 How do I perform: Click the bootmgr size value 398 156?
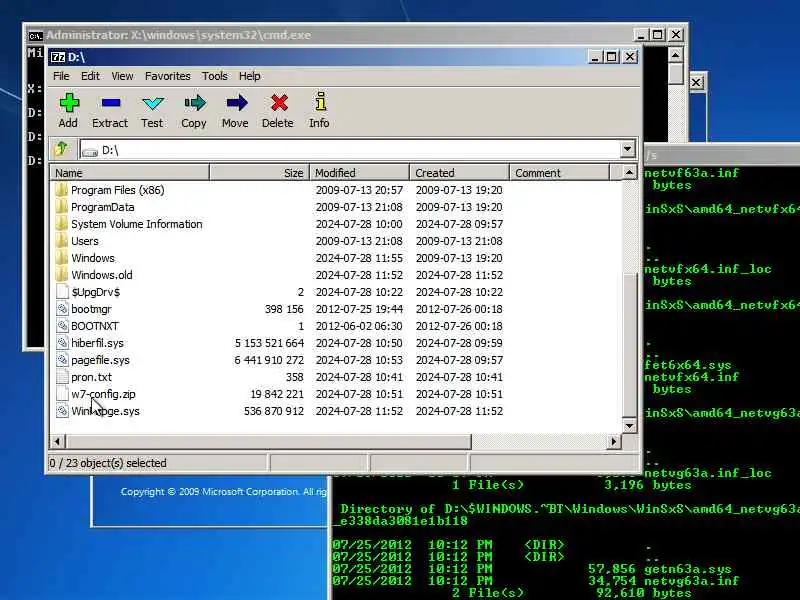(284, 309)
